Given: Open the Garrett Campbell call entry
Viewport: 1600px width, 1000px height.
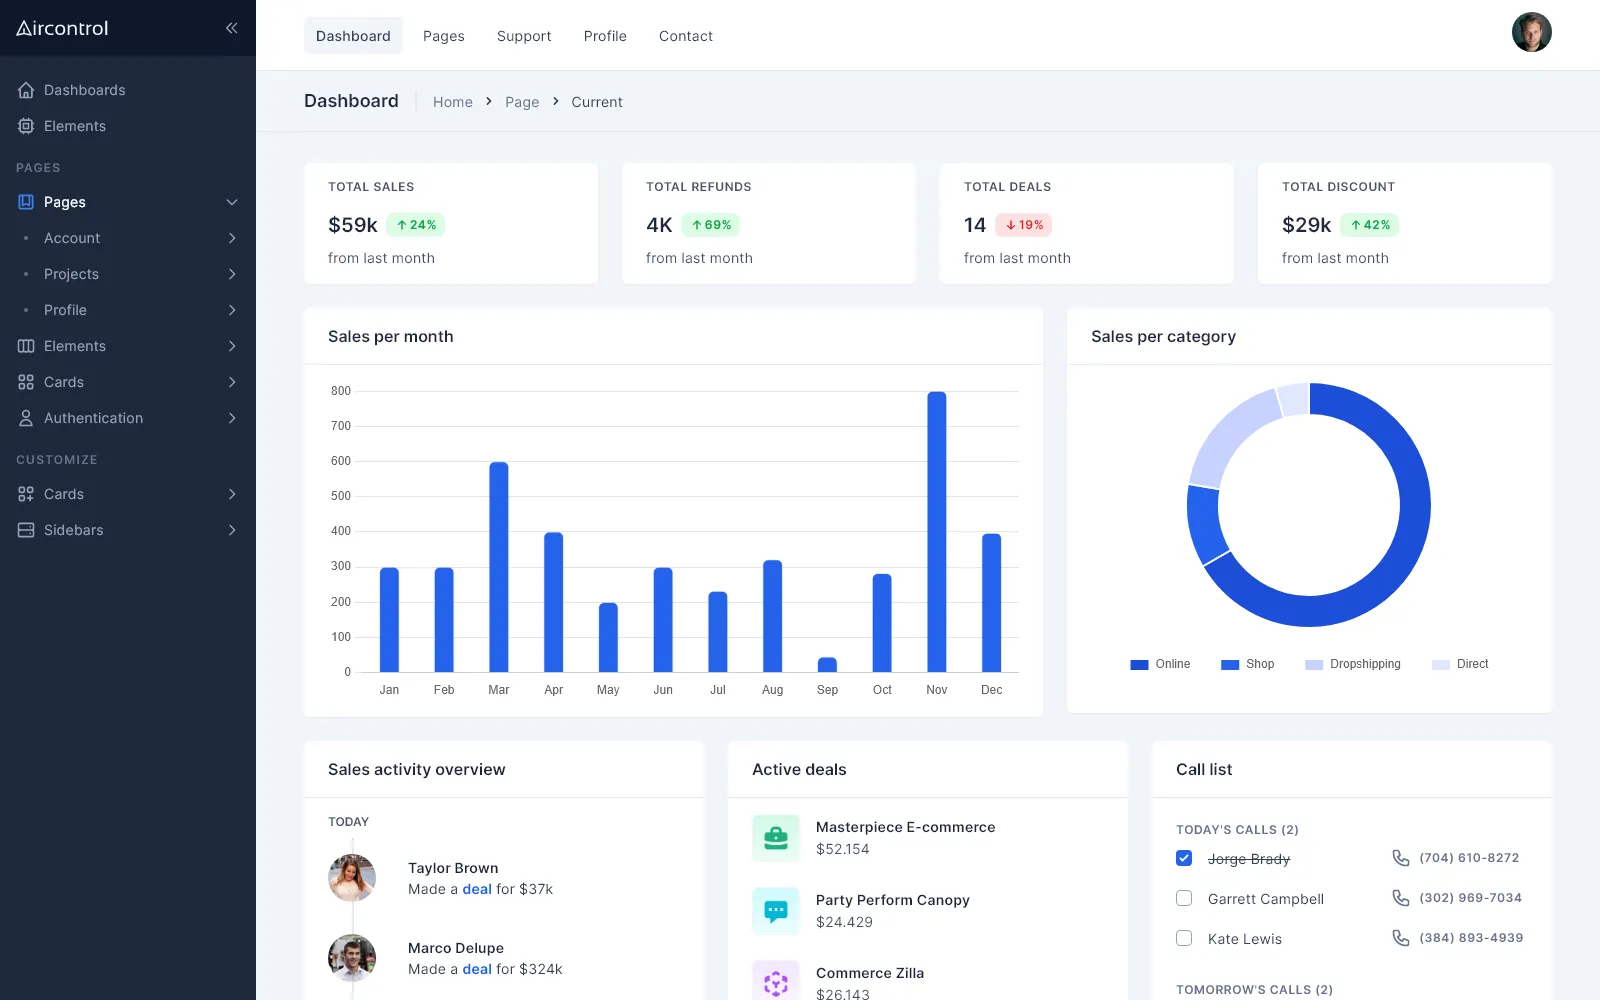Looking at the screenshot, I should (1266, 899).
